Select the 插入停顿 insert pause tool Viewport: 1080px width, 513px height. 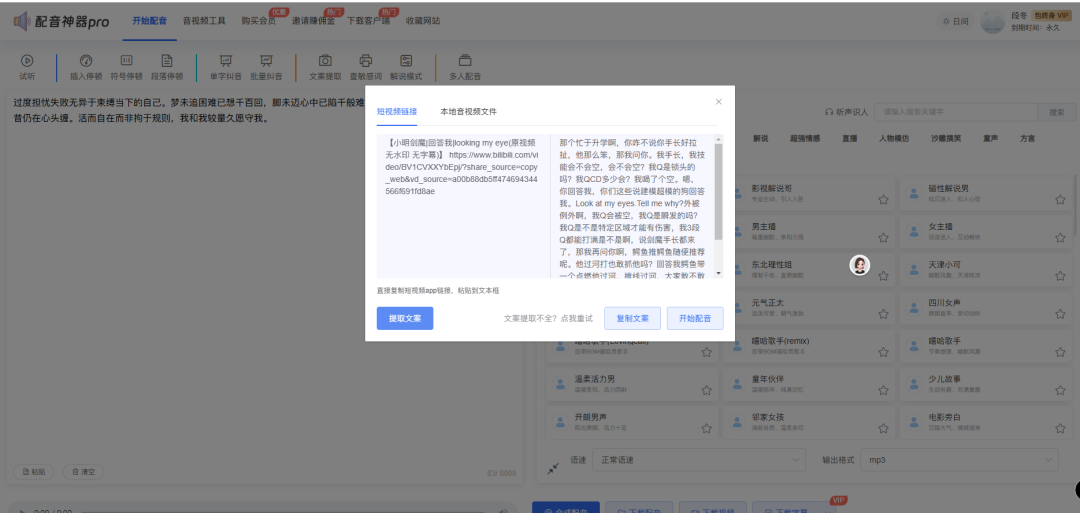pos(85,61)
